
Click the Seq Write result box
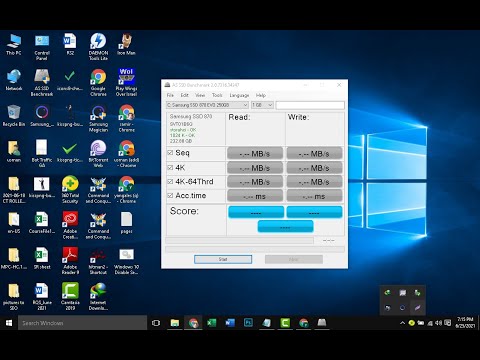tap(314, 154)
